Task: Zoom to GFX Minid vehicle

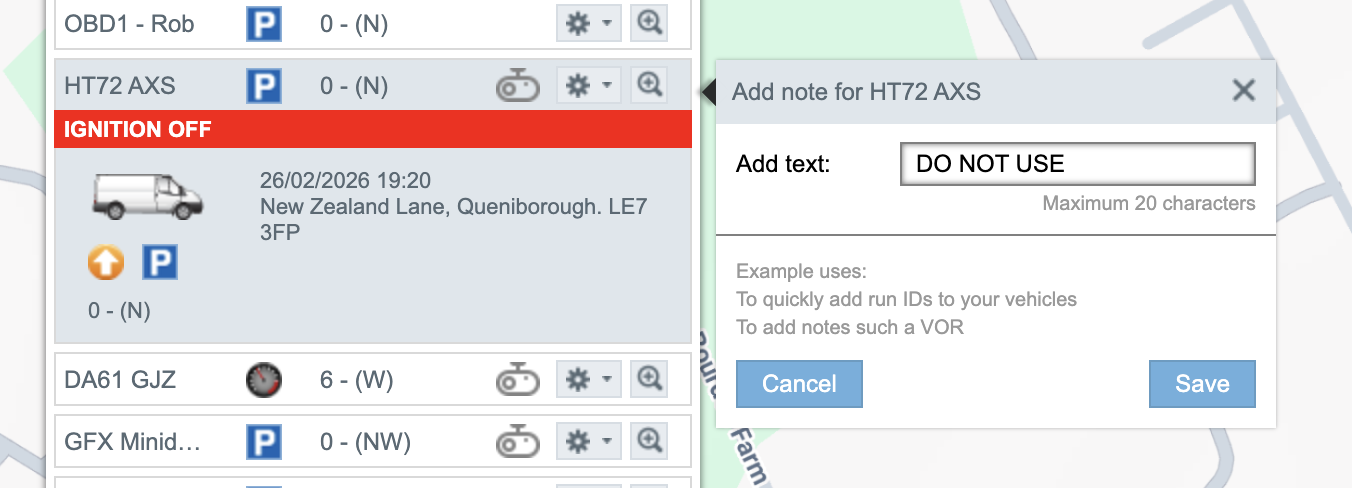Action: (650, 441)
